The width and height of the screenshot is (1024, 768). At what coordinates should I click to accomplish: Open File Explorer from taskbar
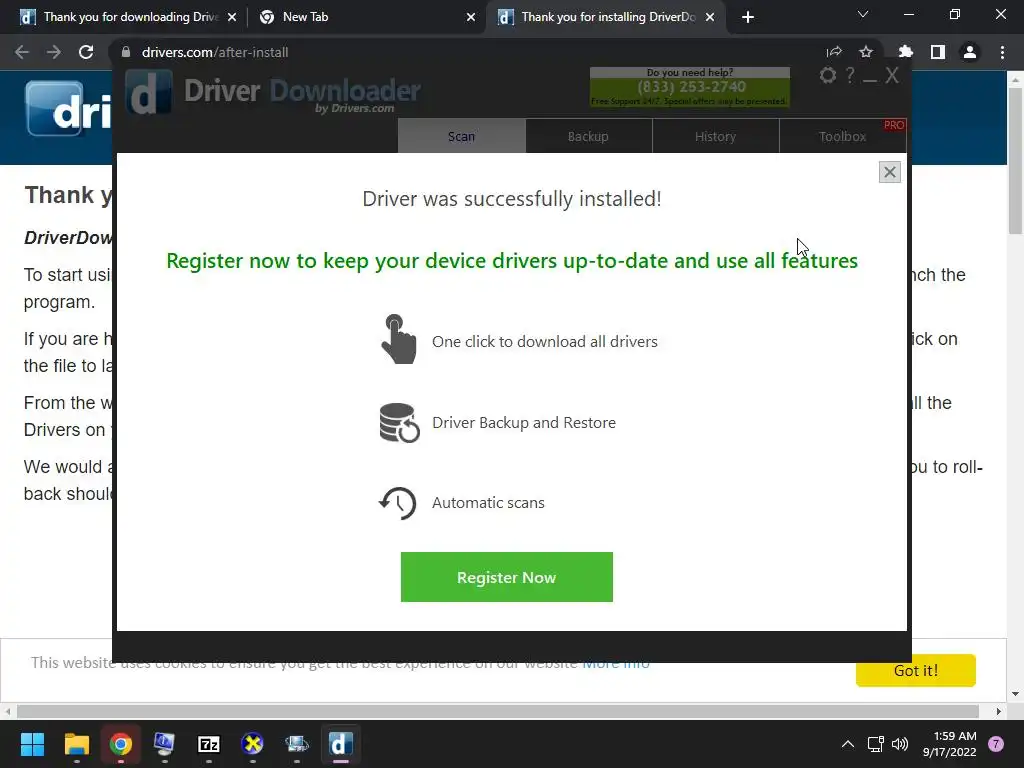[76, 744]
